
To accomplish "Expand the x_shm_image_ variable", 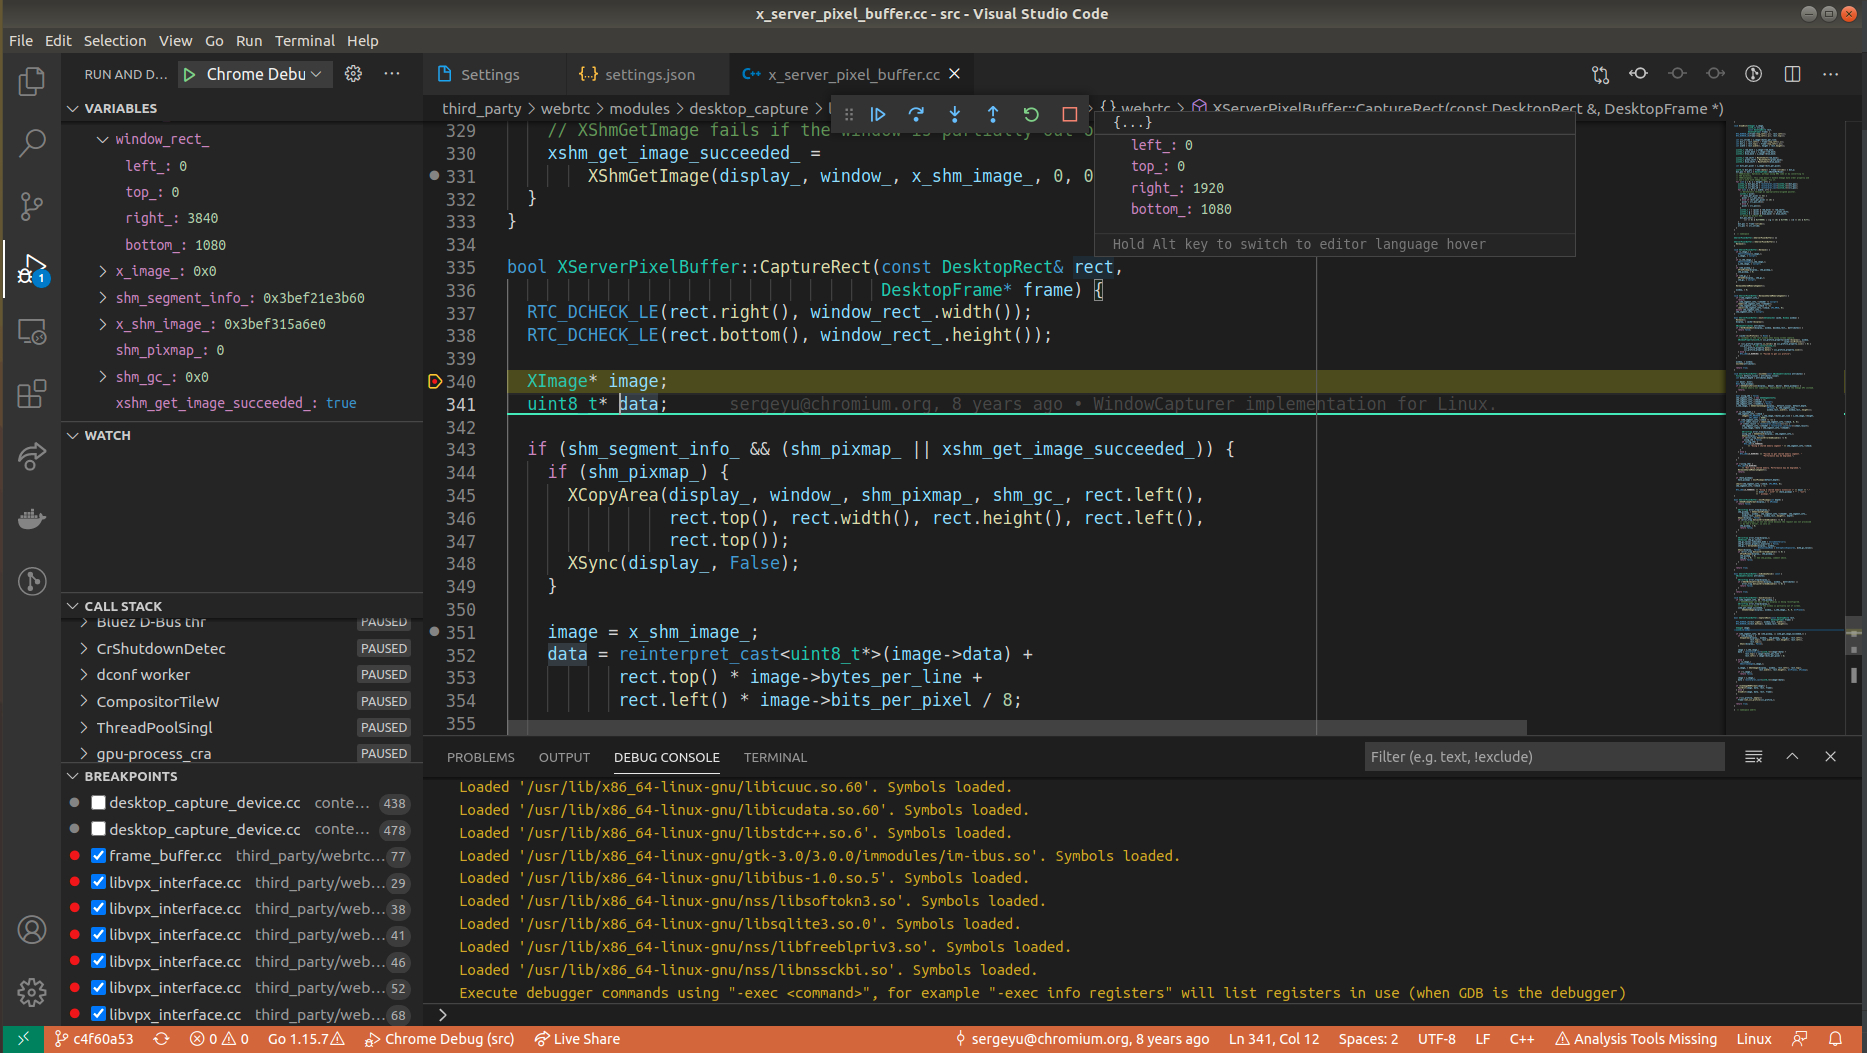I will tap(103, 324).
